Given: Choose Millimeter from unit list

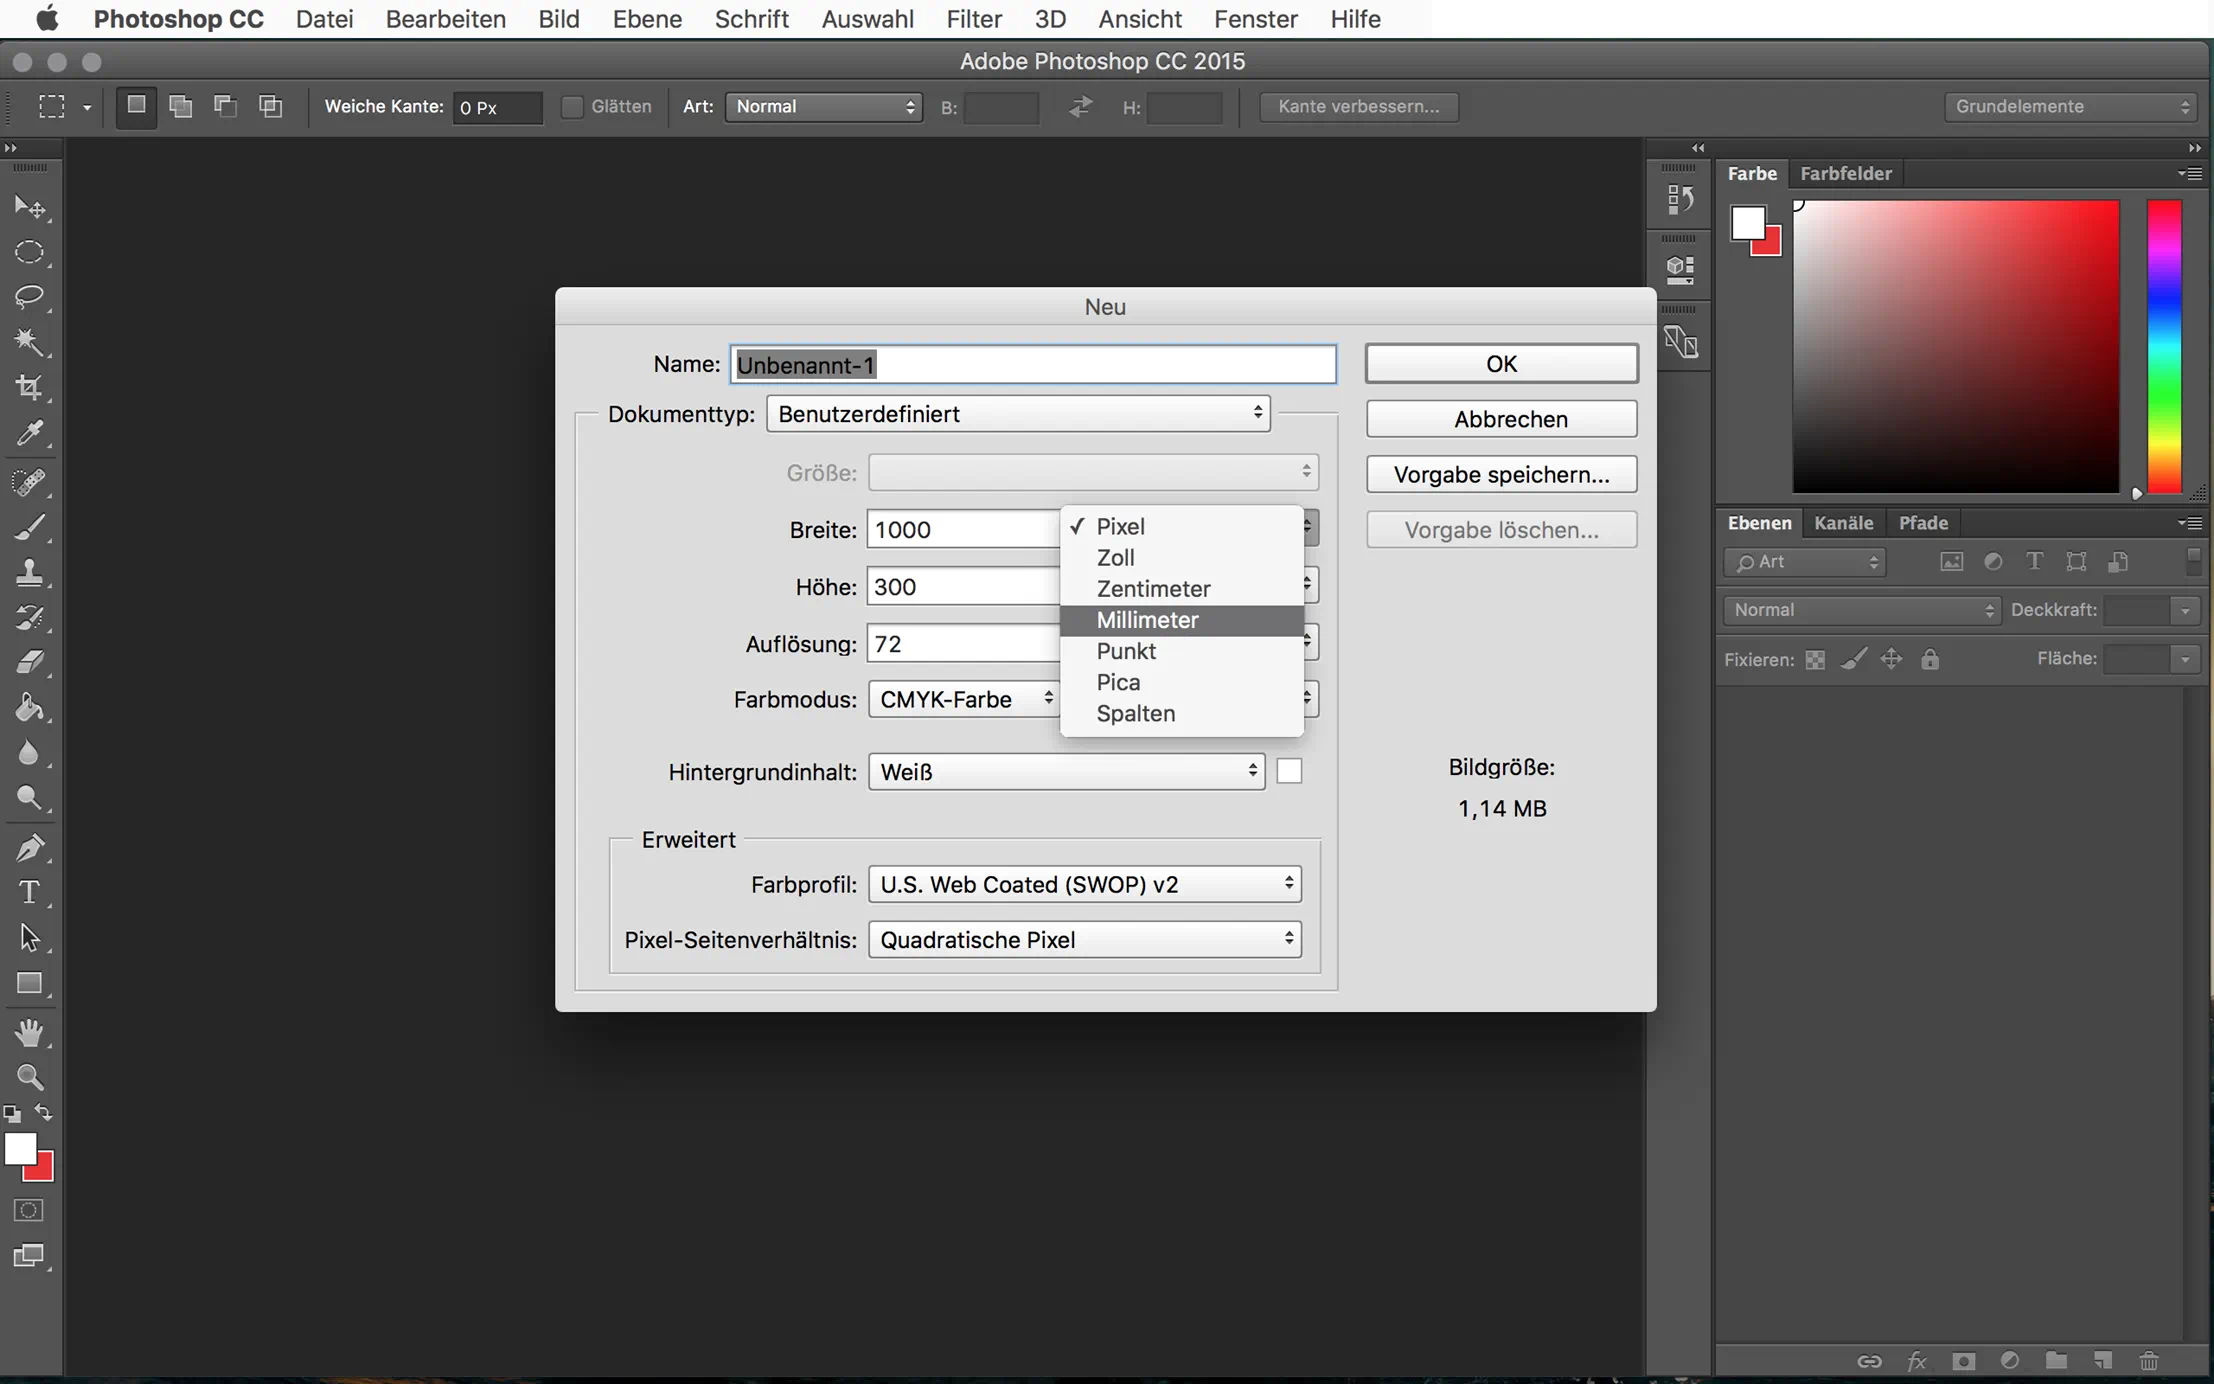Looking at the screenshot, I should 1147,620.
